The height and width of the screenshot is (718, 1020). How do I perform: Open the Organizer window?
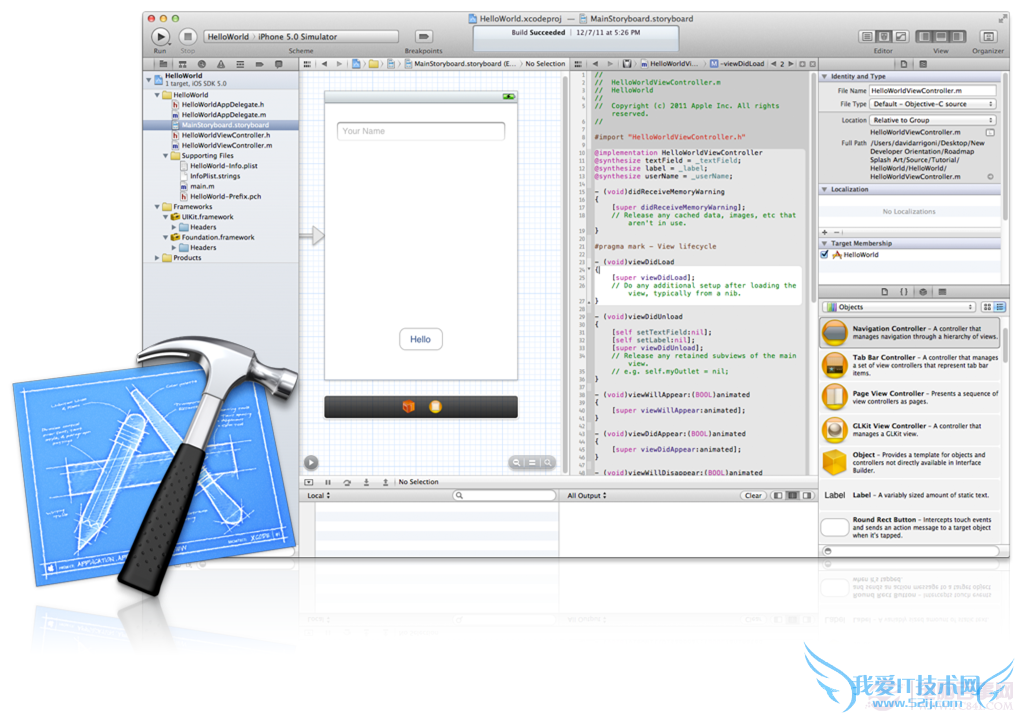point(988,36)
